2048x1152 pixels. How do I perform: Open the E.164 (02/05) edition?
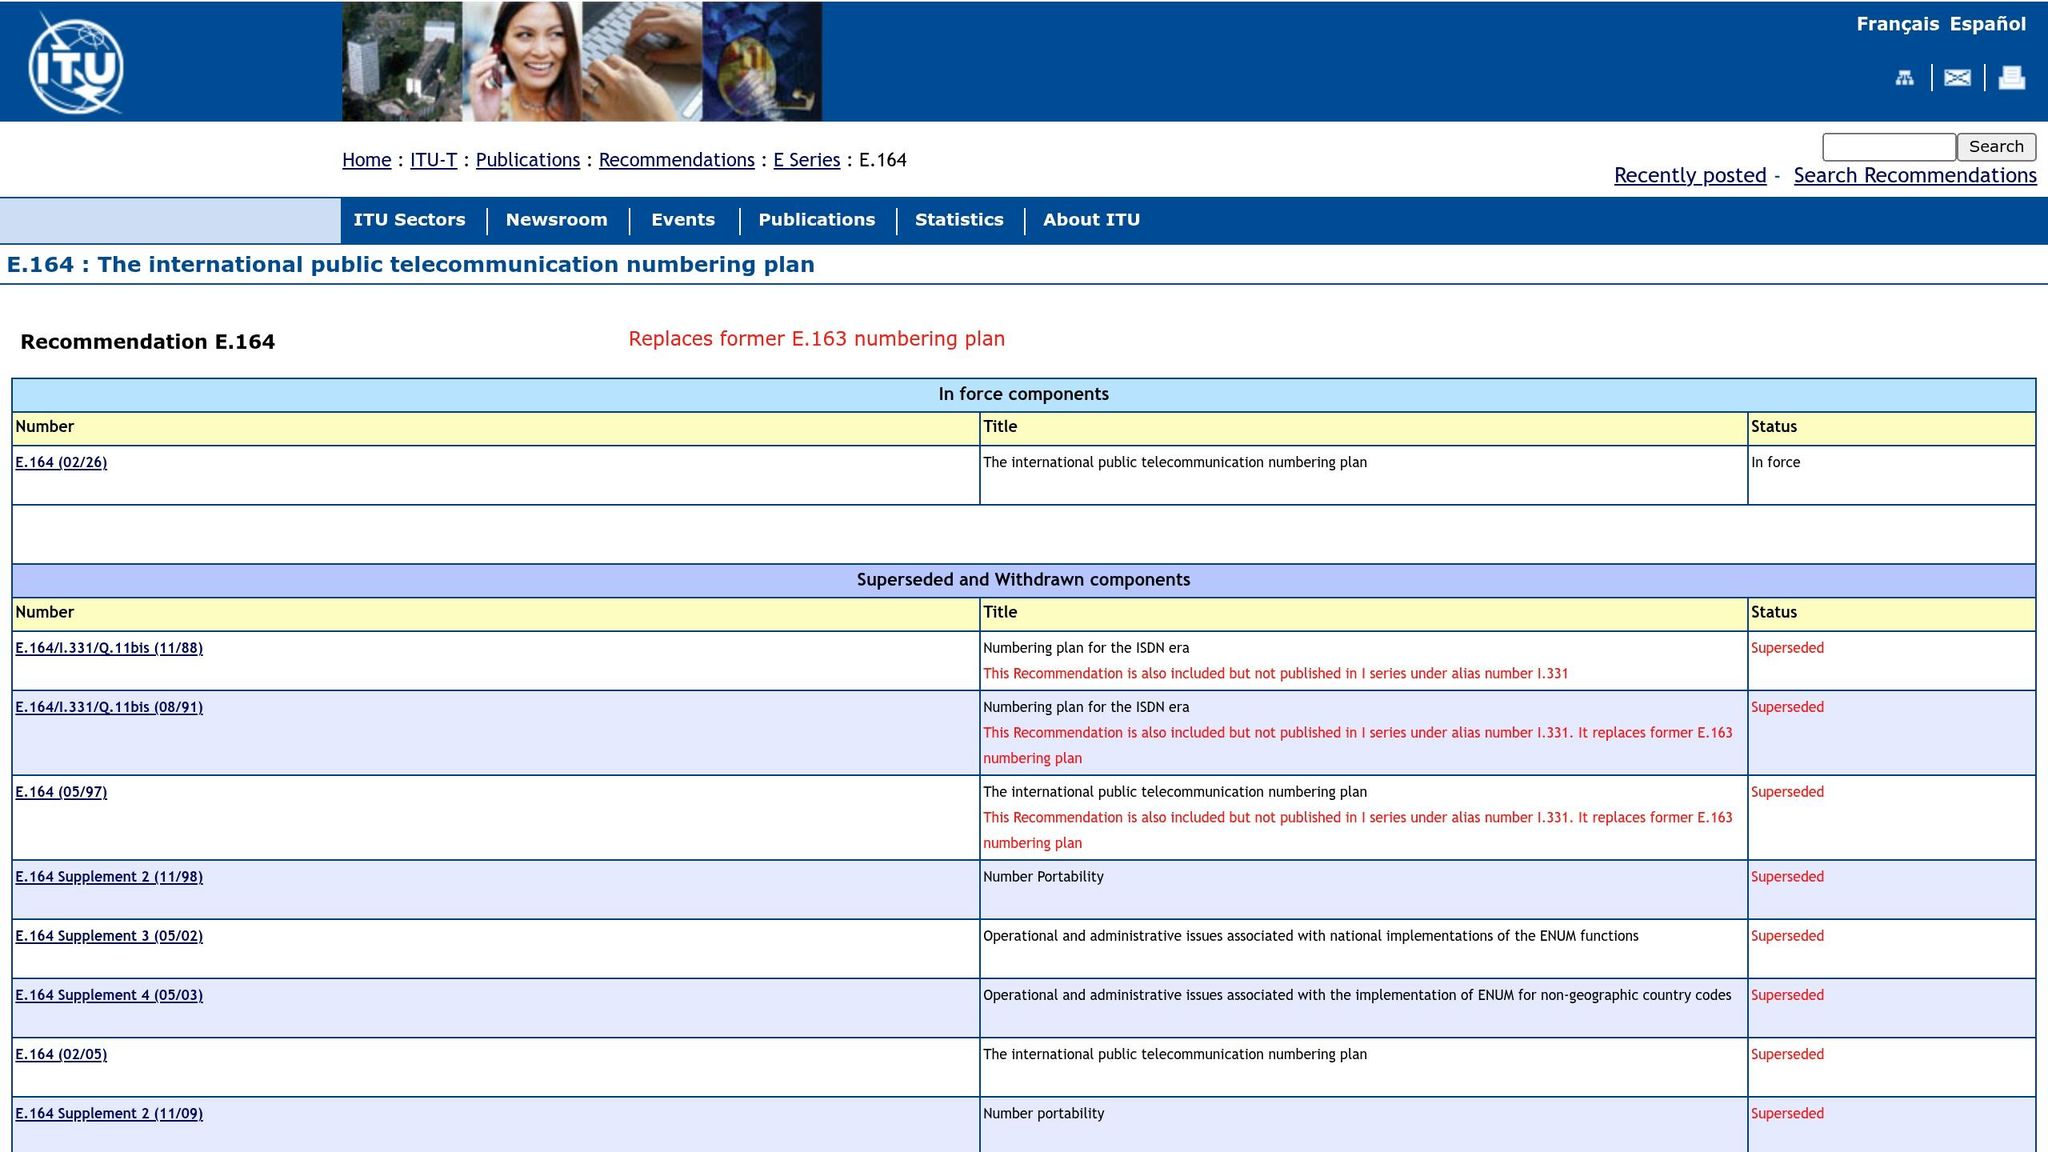pos(61,1054)
